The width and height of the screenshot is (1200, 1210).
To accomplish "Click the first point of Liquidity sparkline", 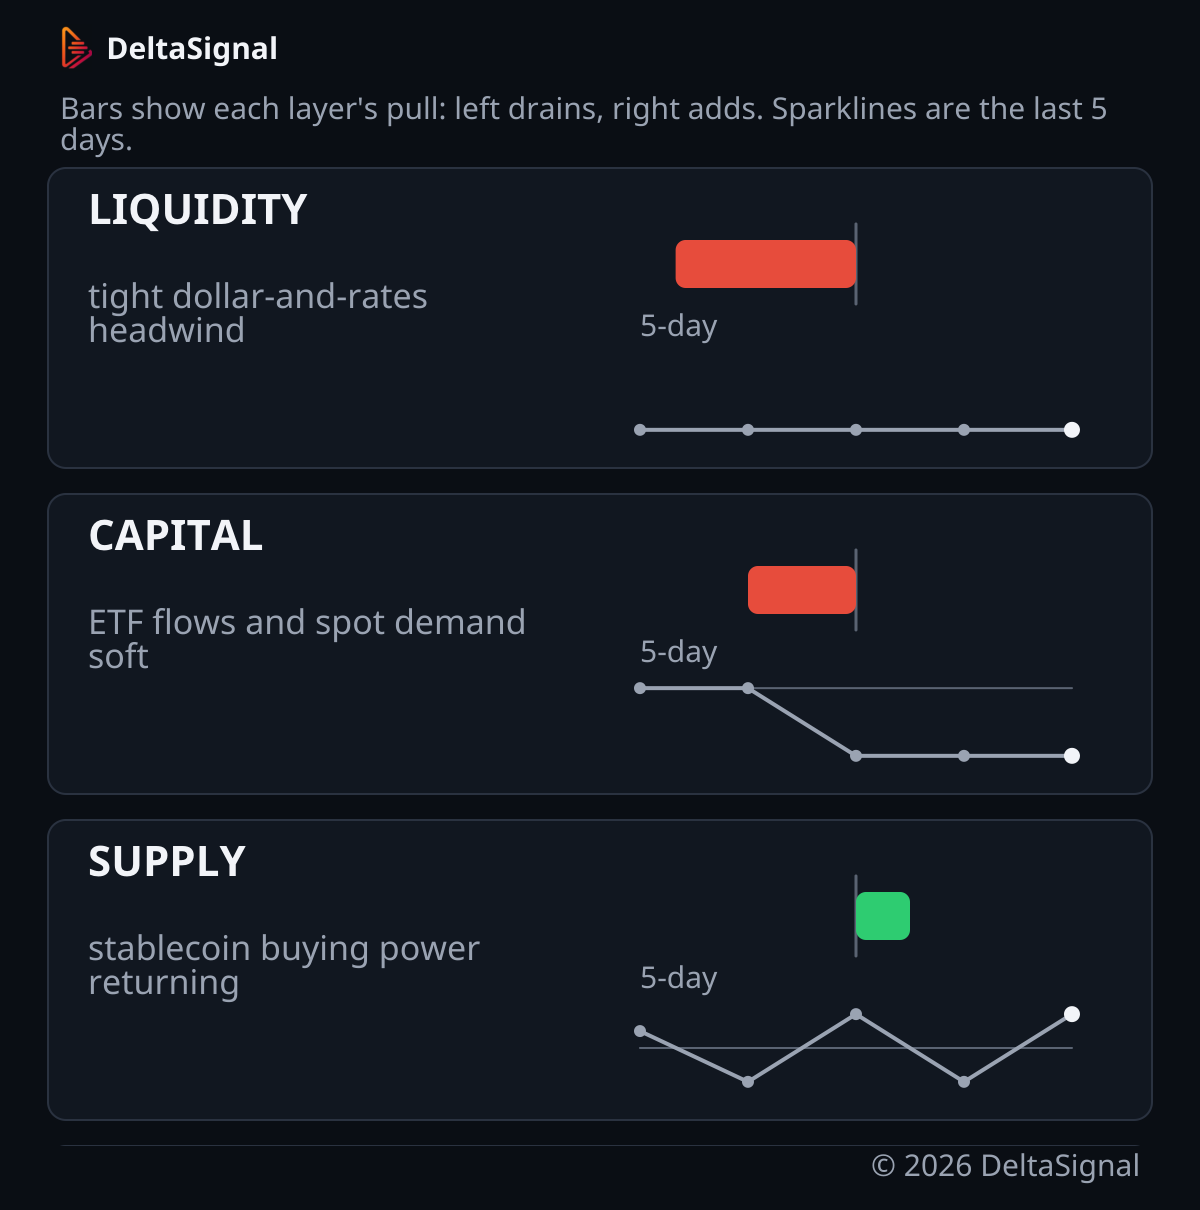I will coord(640,430).
